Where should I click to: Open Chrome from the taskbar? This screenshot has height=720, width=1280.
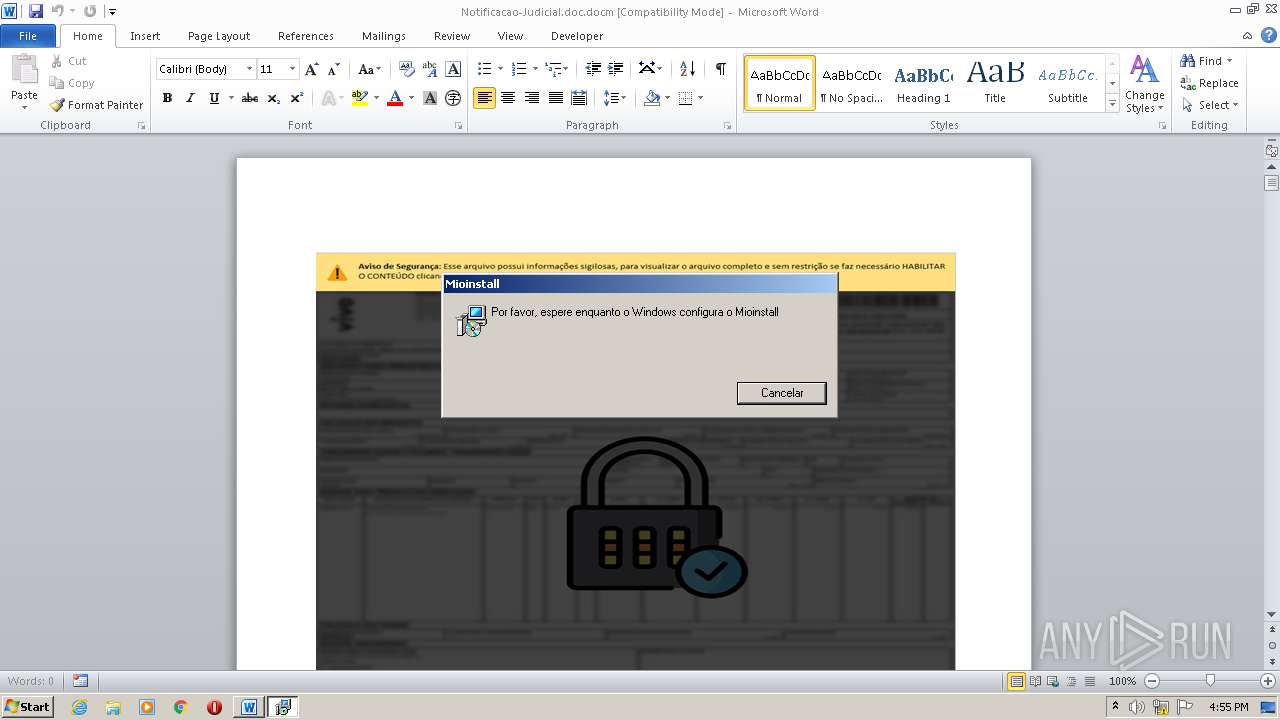coord(181,707)
